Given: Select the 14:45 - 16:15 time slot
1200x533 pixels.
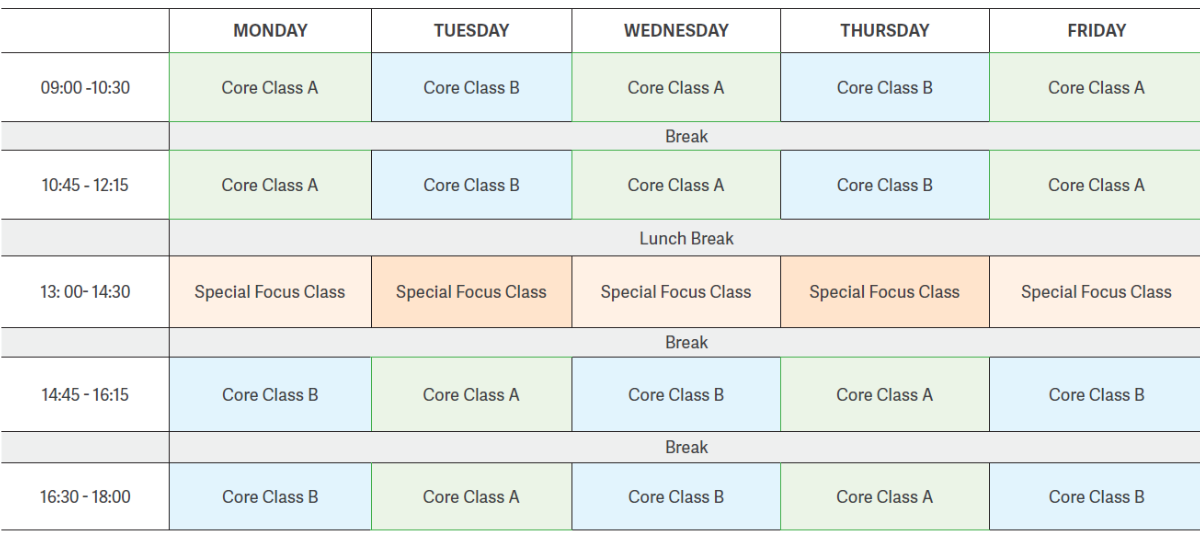Looking at the screenshot, I should point(85,394).
